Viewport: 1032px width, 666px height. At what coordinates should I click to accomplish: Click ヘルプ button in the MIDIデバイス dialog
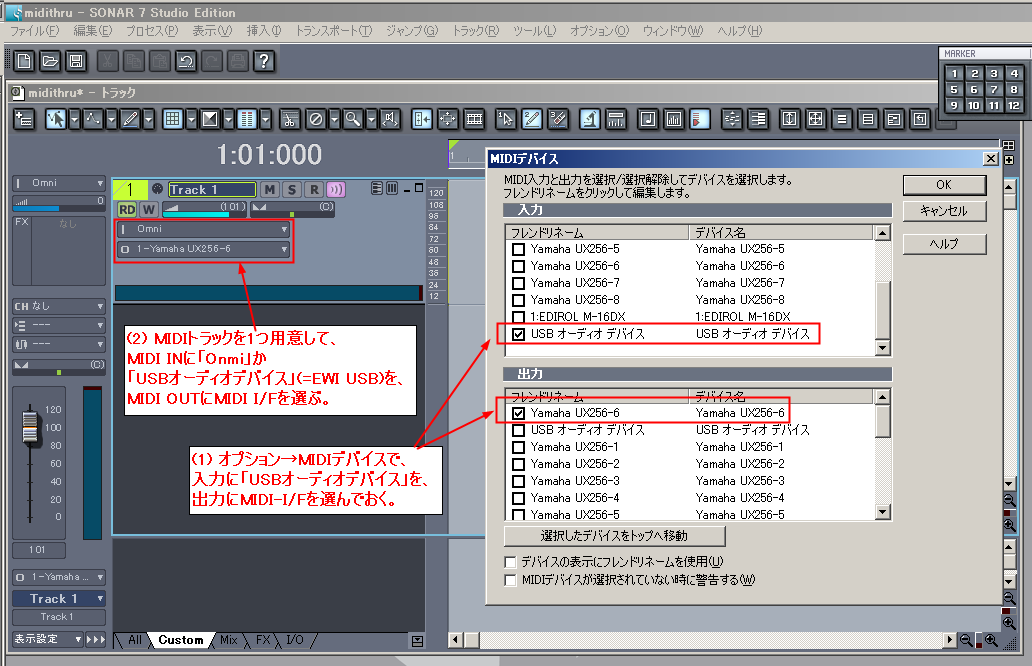click(944, 243)
